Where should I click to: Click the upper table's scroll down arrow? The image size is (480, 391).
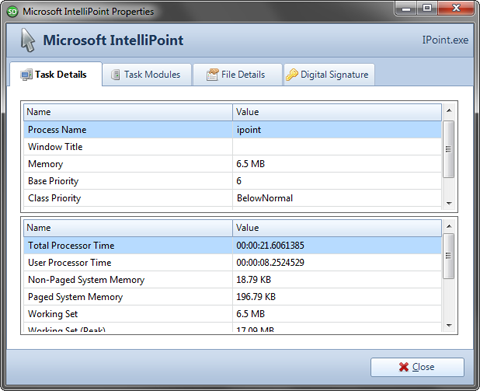click(x=449, y=203)
